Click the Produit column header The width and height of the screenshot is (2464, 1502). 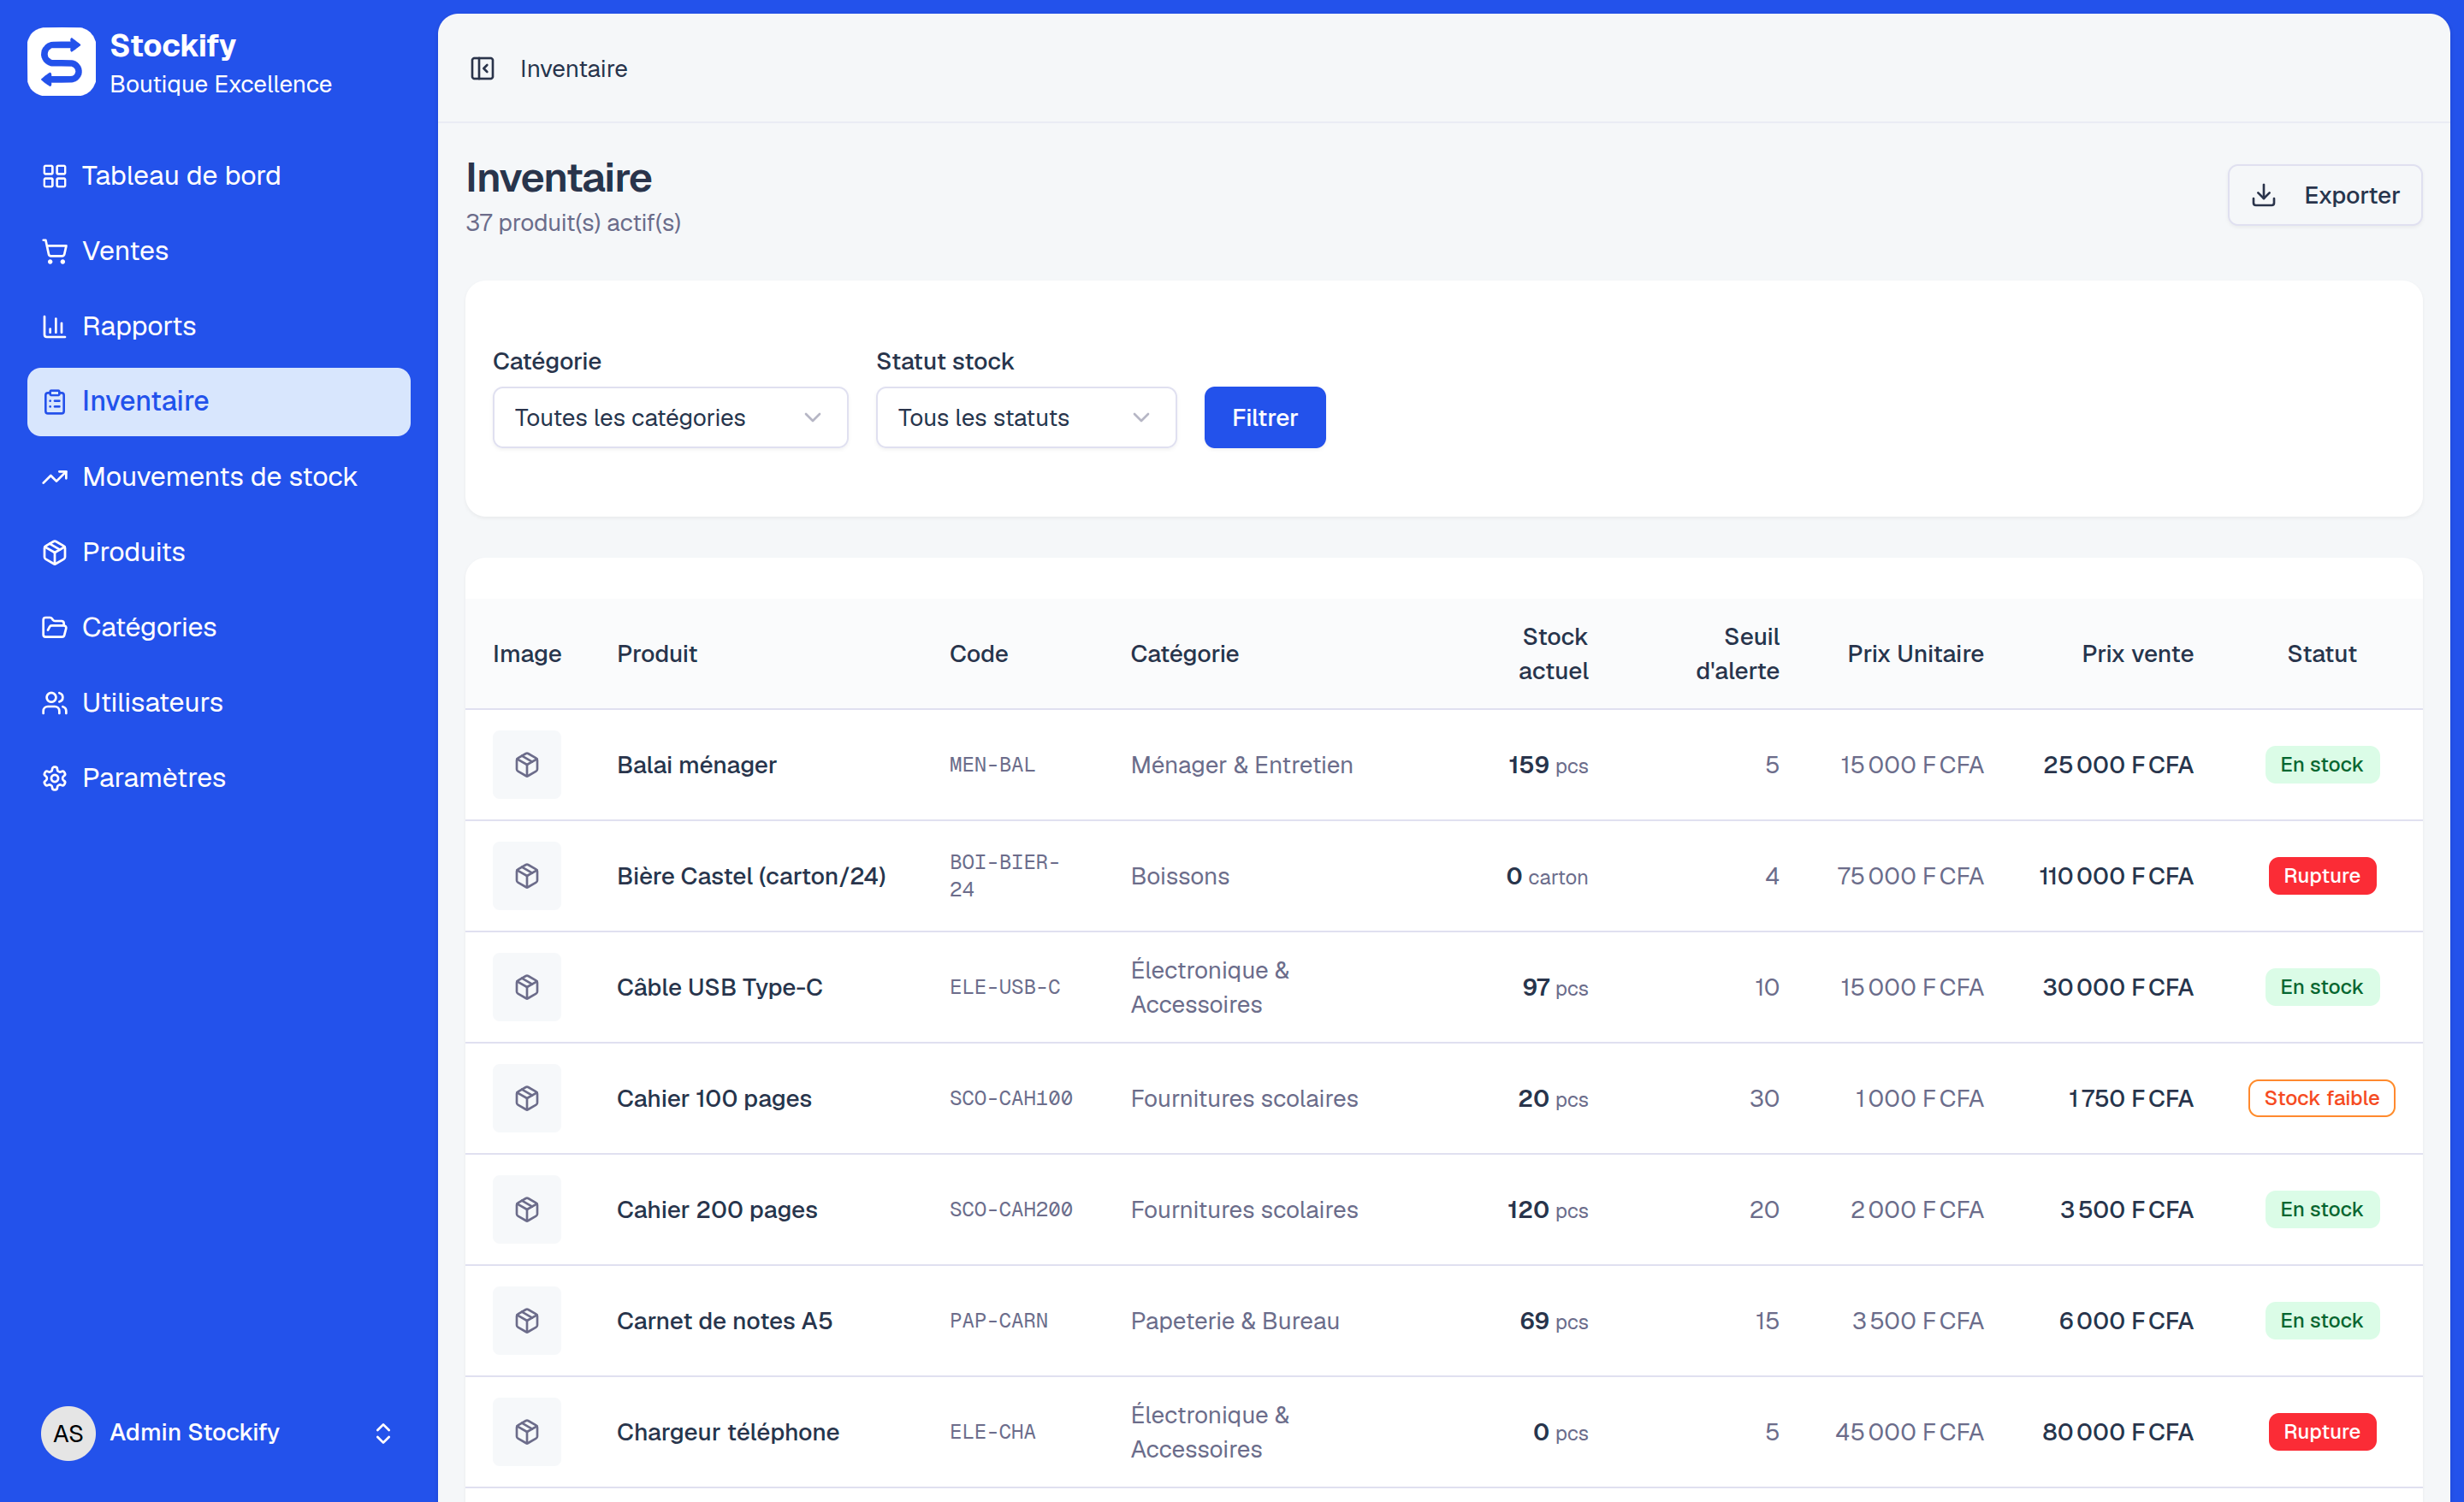pyautogui.click(x=656, y=653)
